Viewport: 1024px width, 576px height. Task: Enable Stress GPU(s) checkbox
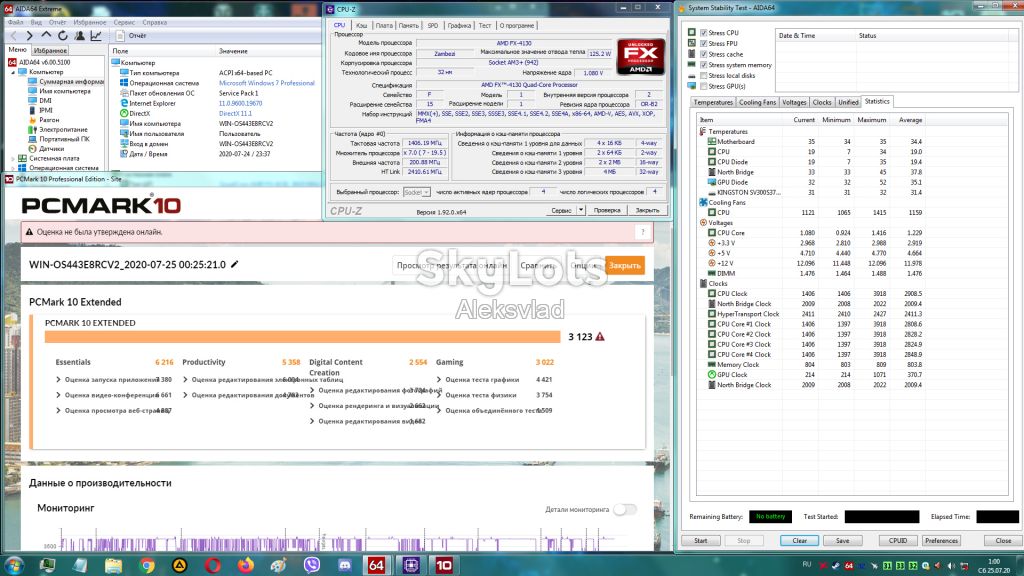(x=703, y=86)
